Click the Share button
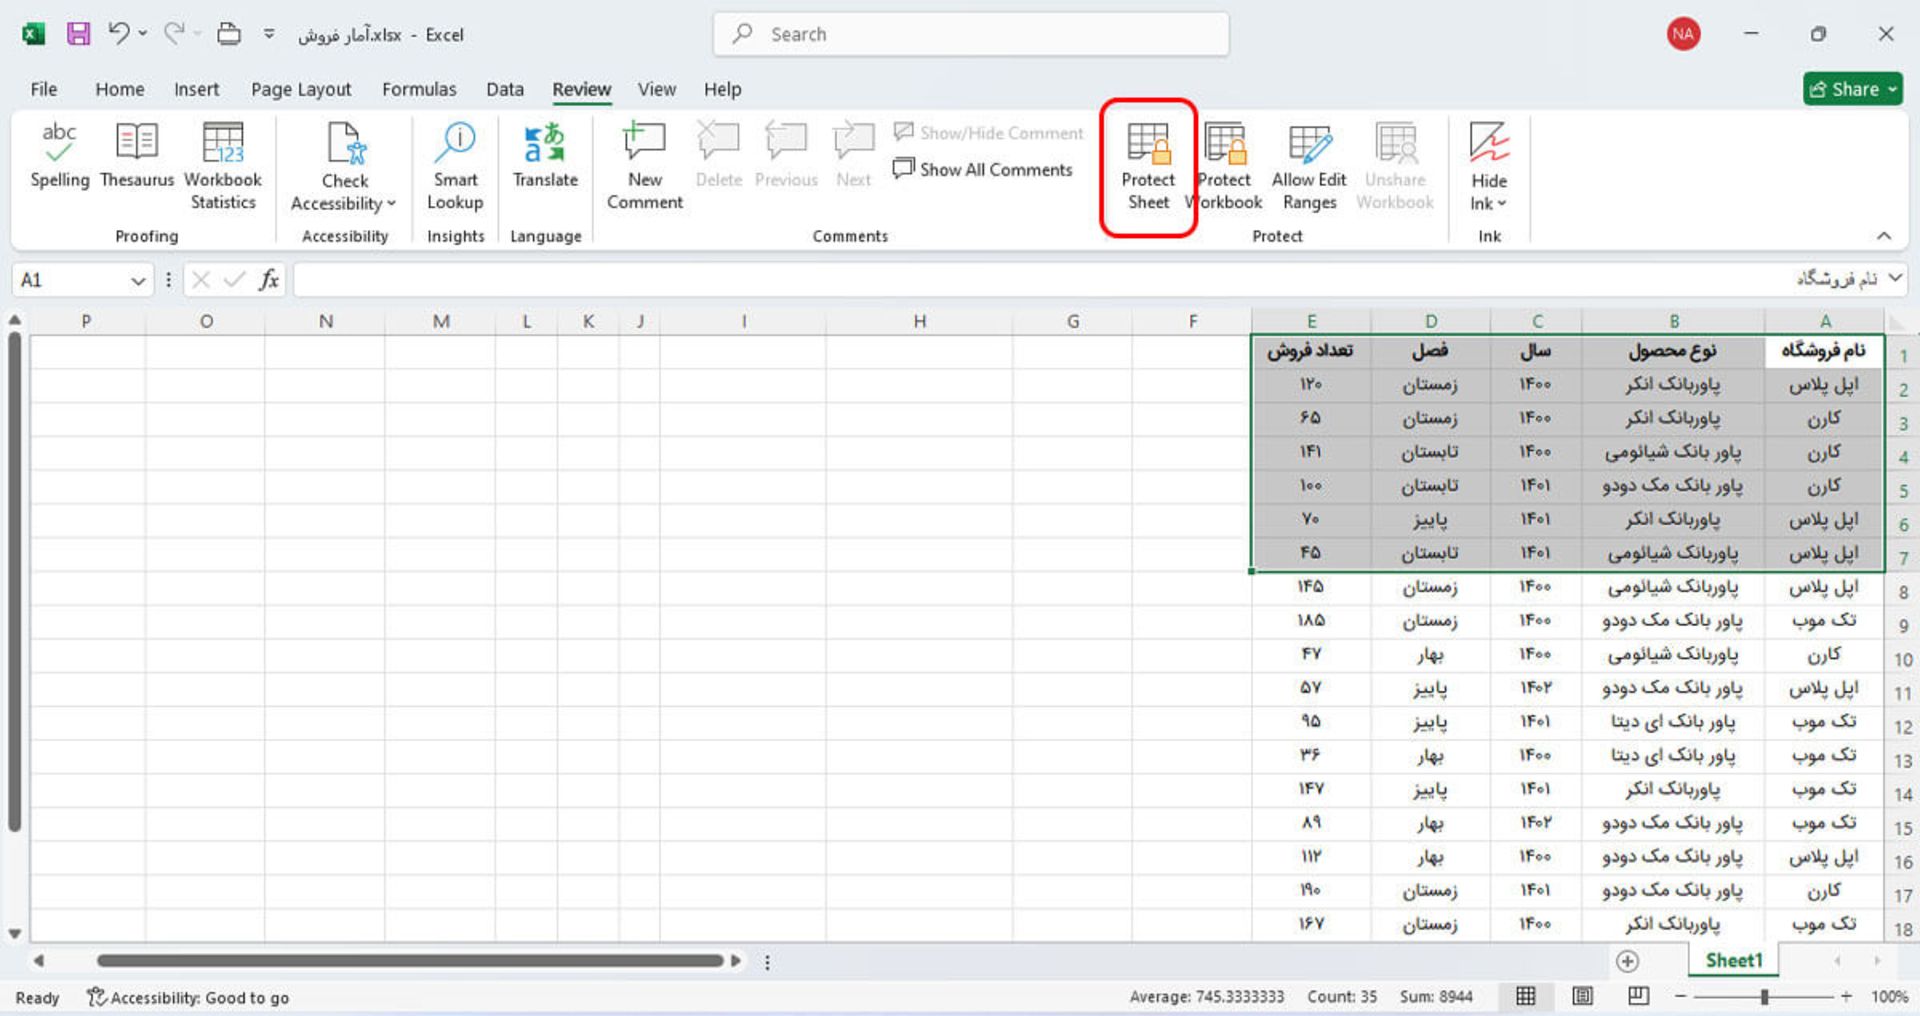The height and width of the screenshot is (1016, 1920). [1852, 89]
